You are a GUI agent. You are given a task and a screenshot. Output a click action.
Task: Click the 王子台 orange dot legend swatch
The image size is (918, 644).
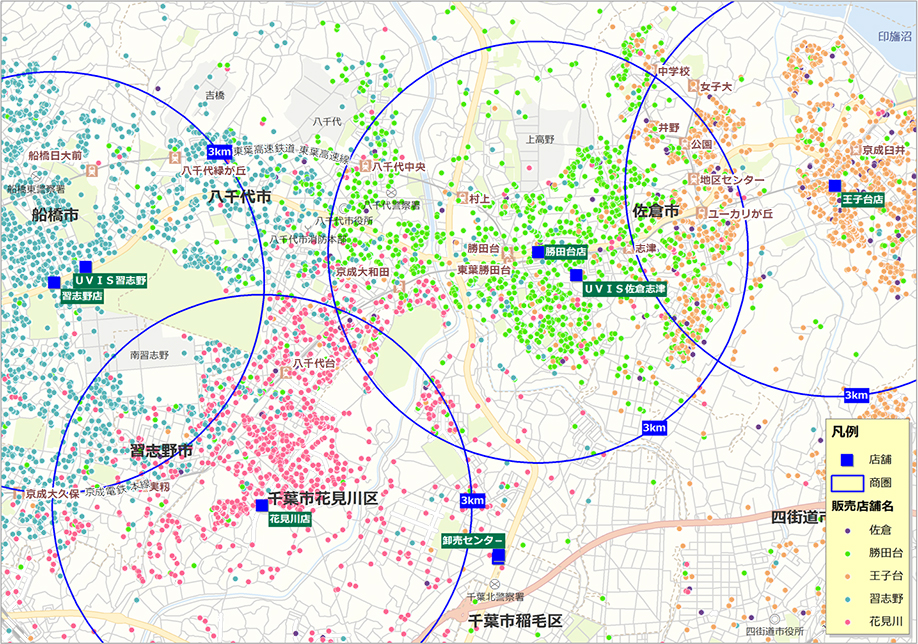(847, 576)
